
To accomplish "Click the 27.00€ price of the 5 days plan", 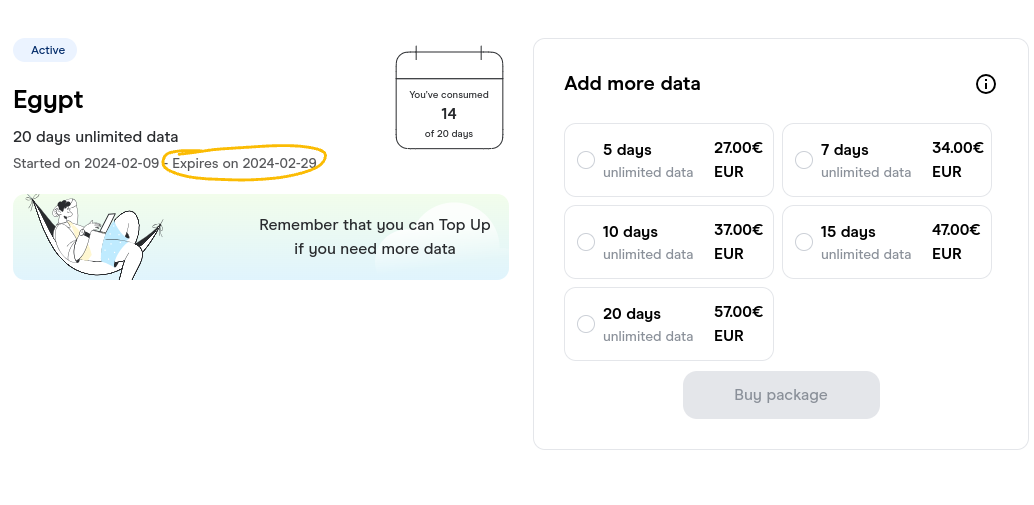I will 738,148.
